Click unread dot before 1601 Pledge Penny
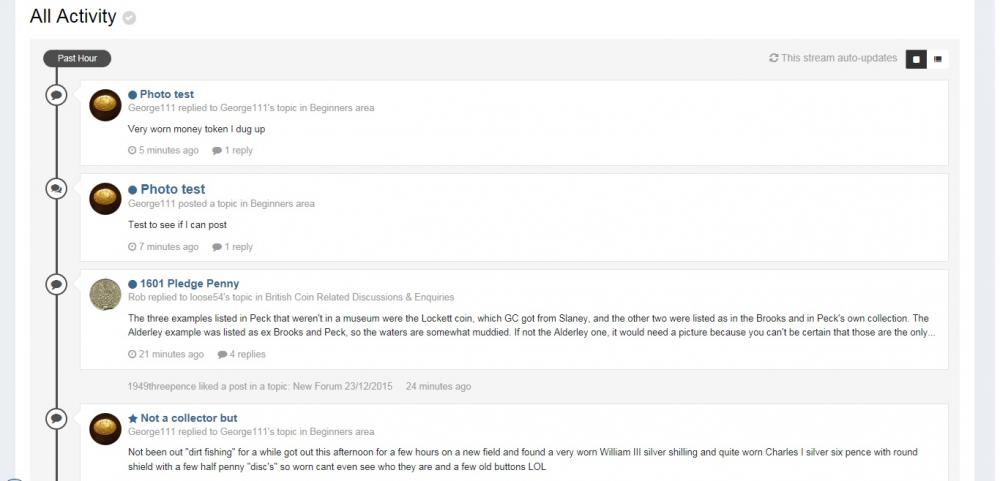1000x481 pixels. point(132,284)
